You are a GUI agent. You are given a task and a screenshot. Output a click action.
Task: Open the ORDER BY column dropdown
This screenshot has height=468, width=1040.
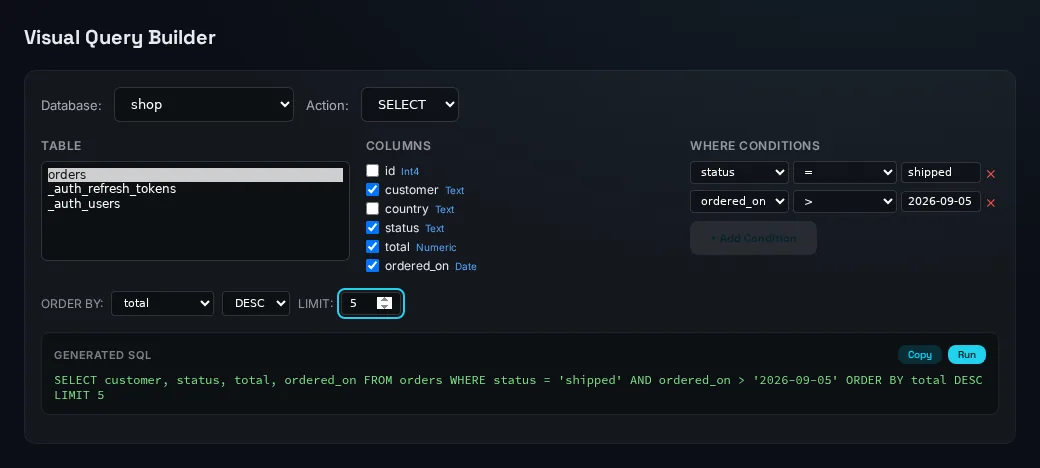tap(162, 304)
